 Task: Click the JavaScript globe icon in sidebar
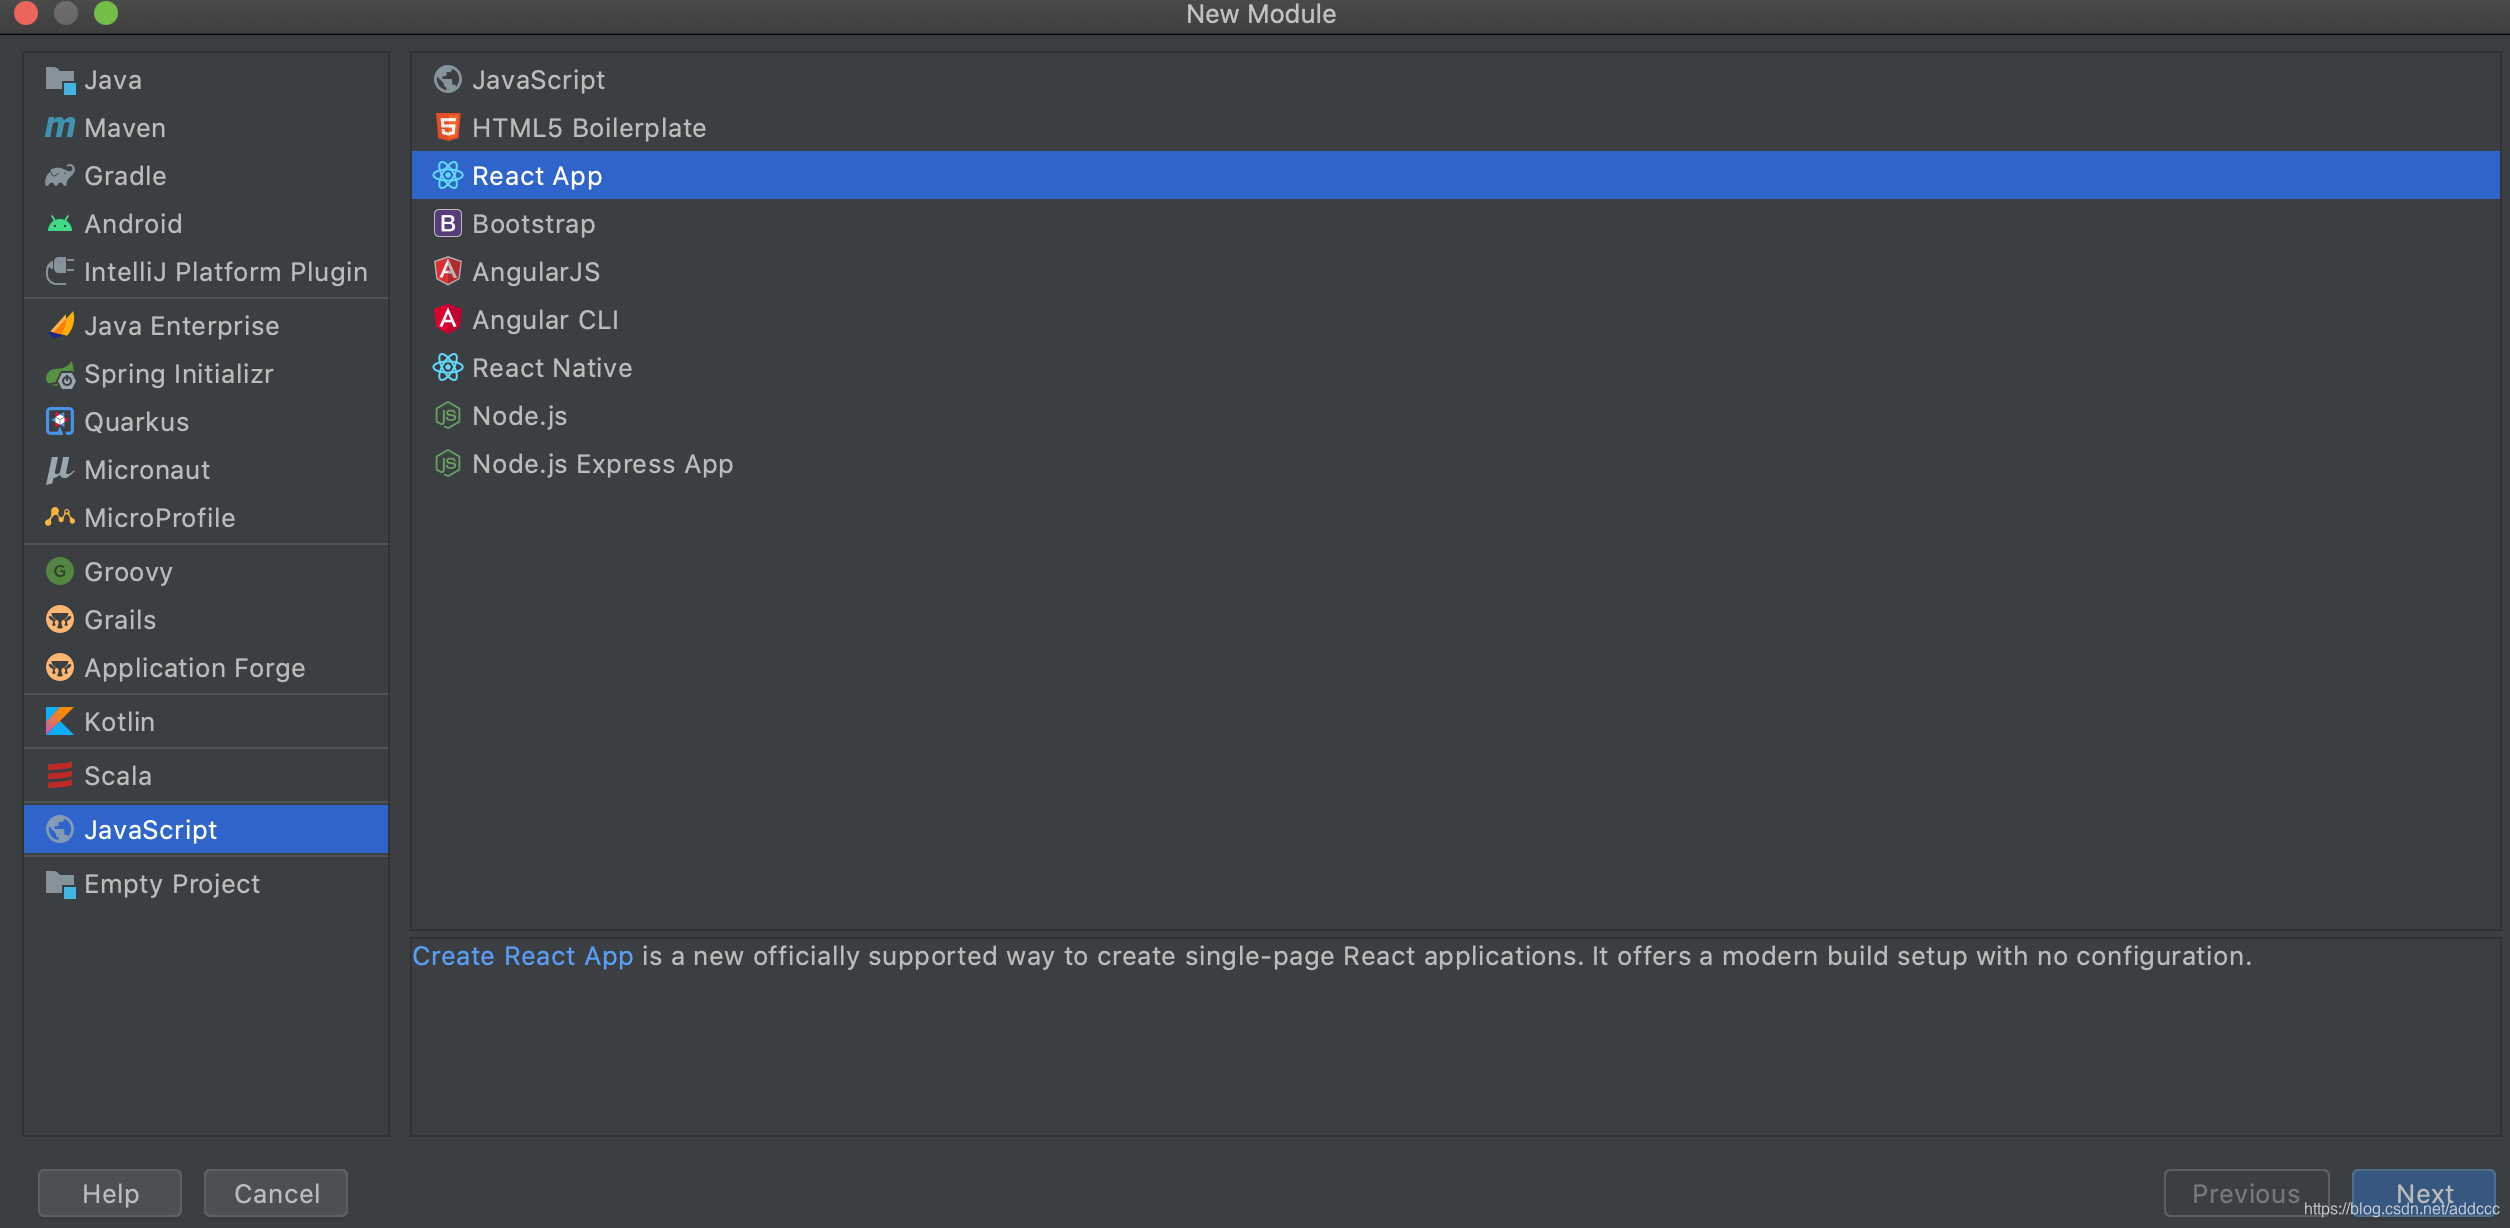click(x=60, y=829)
